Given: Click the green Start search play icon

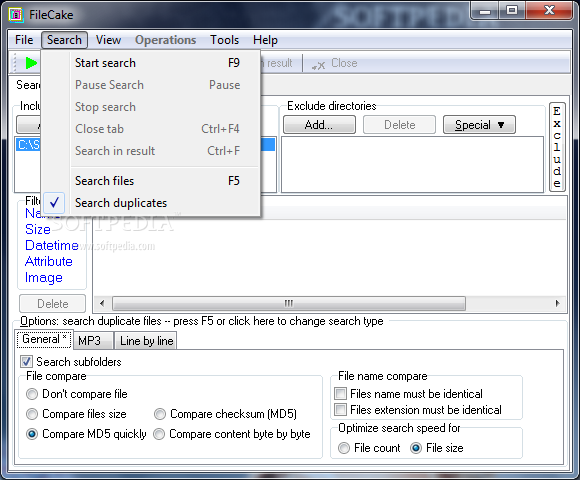Looking at the screenshot, I should click(x=31, y=63).
